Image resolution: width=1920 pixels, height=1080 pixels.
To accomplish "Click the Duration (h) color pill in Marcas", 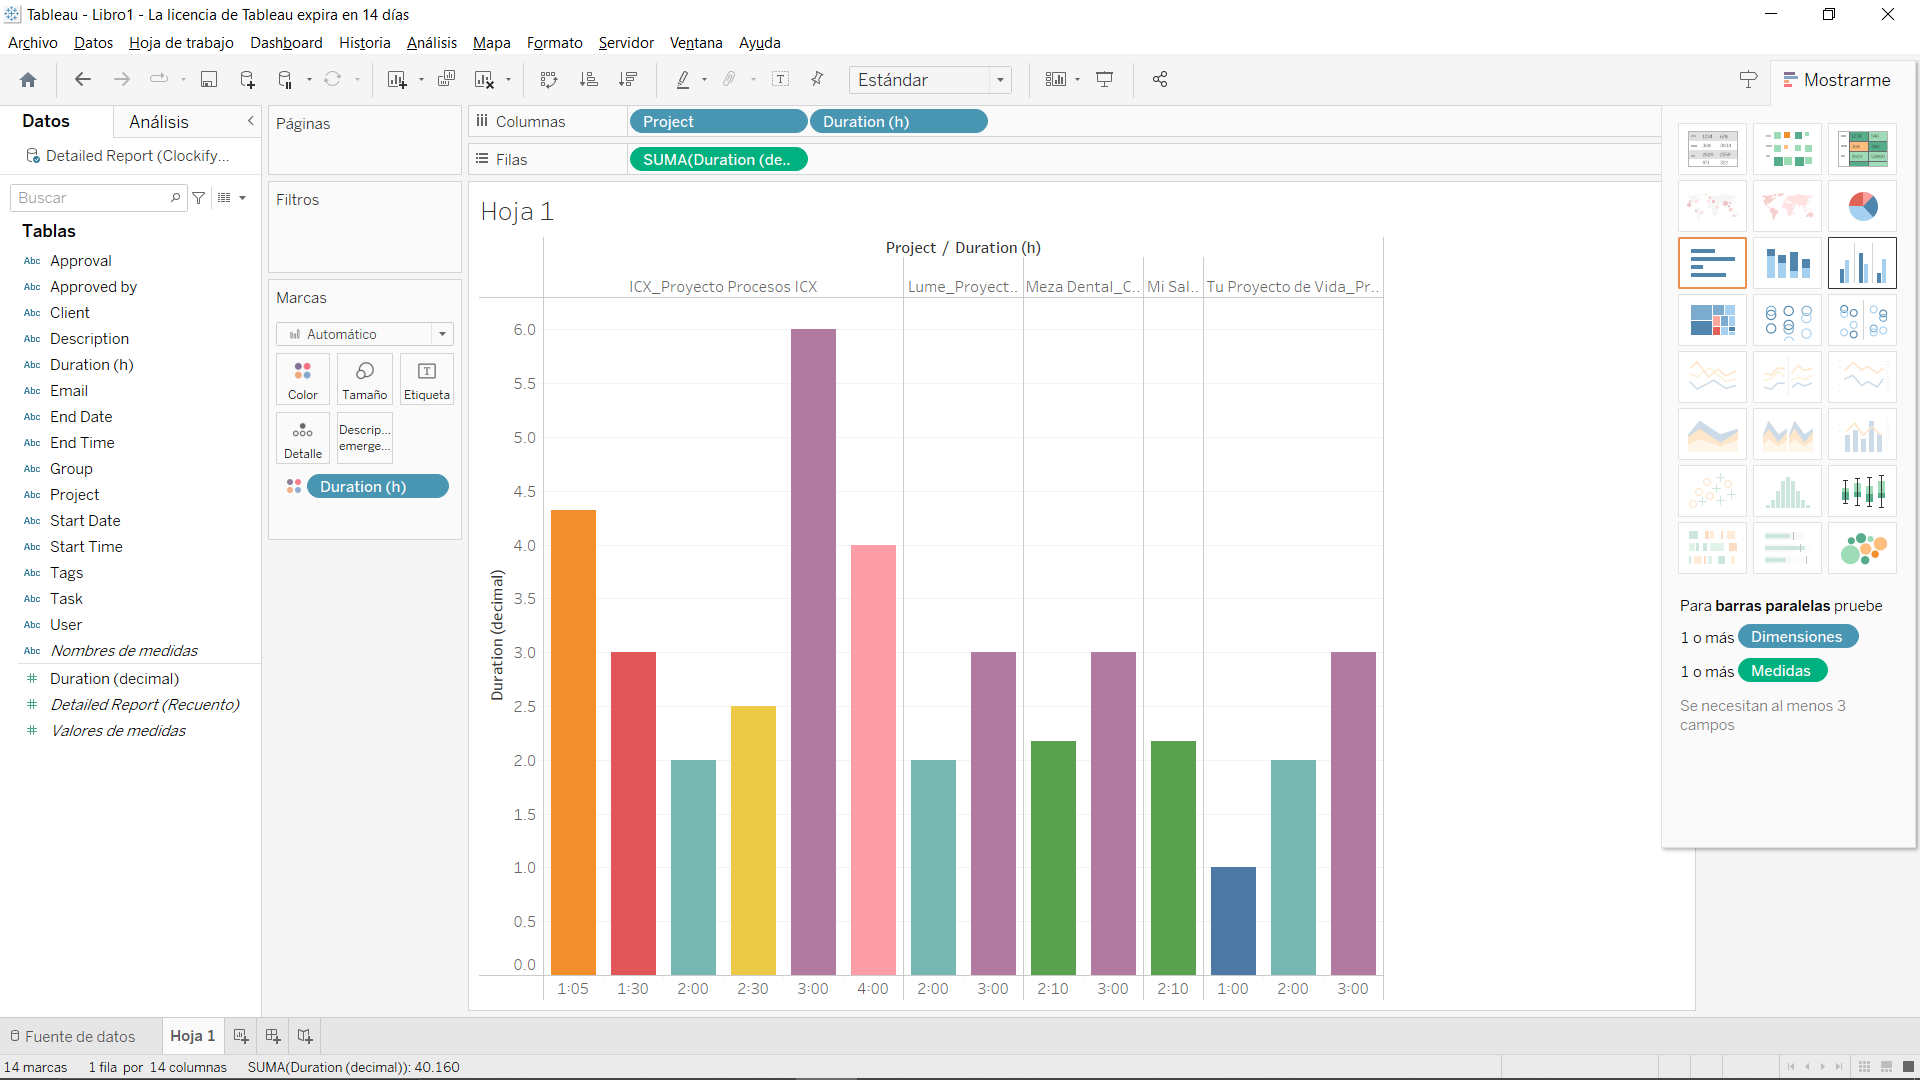I will 378,486.
